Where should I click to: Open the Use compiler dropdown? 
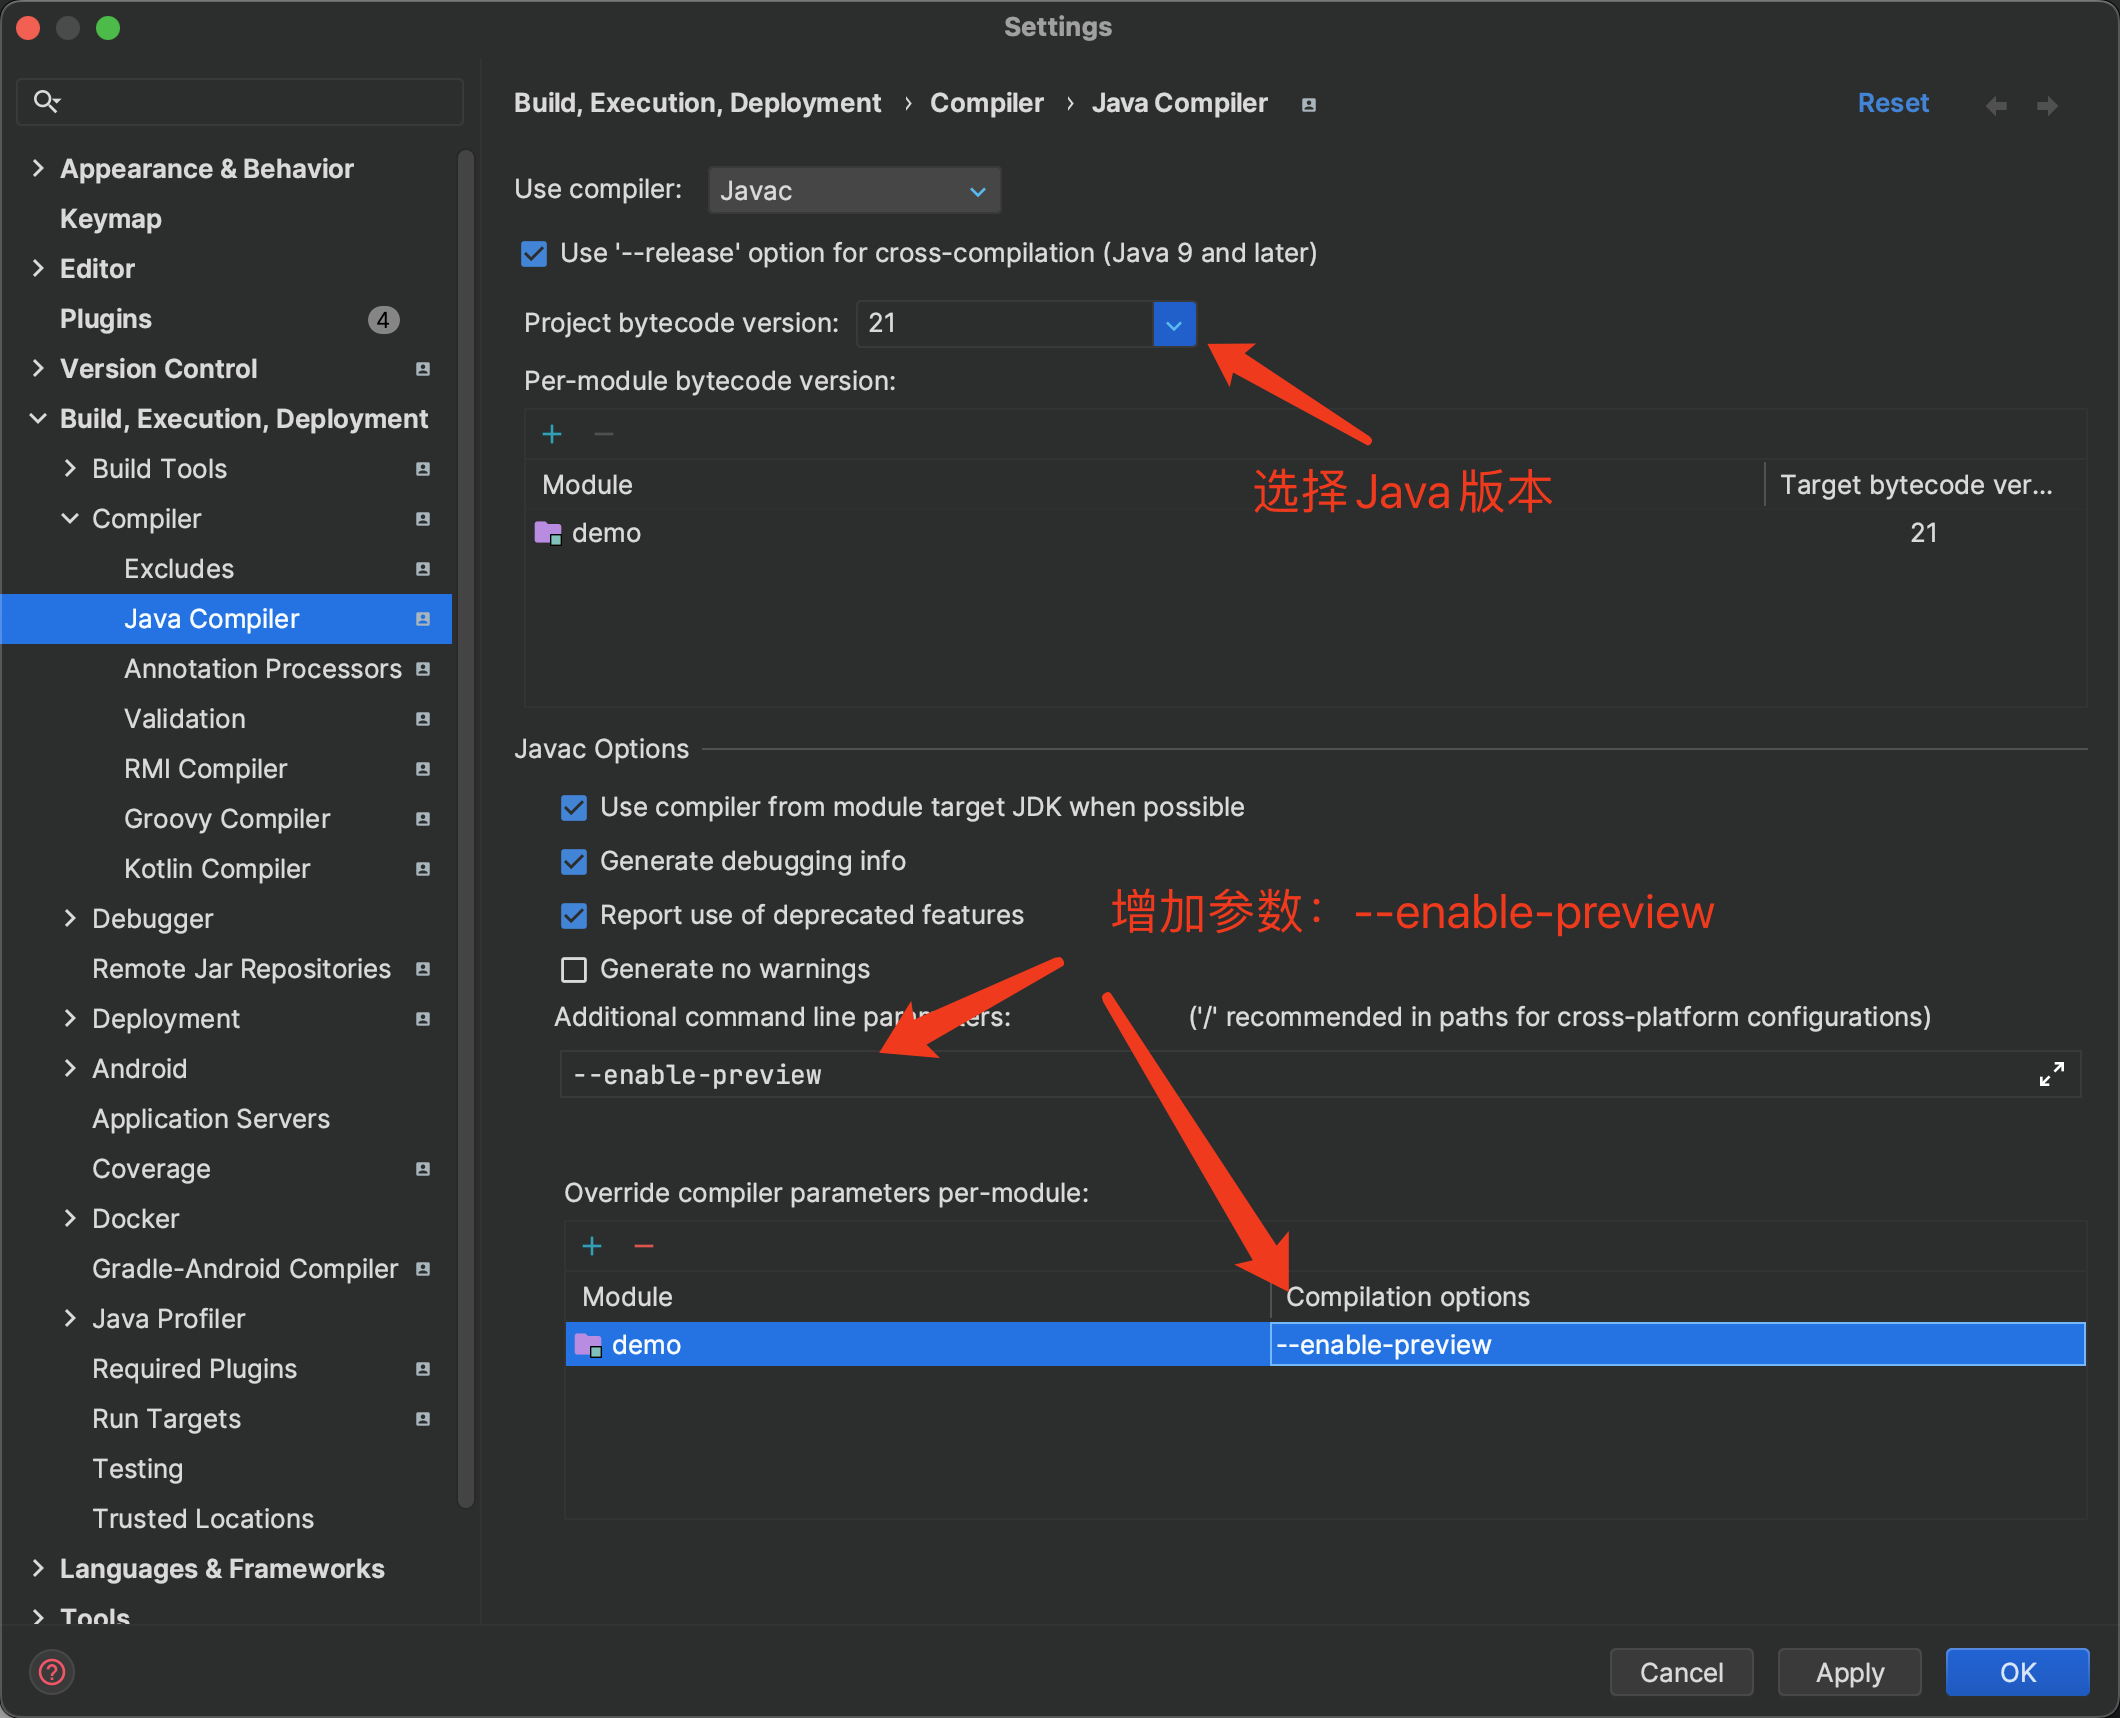[976, 190]
